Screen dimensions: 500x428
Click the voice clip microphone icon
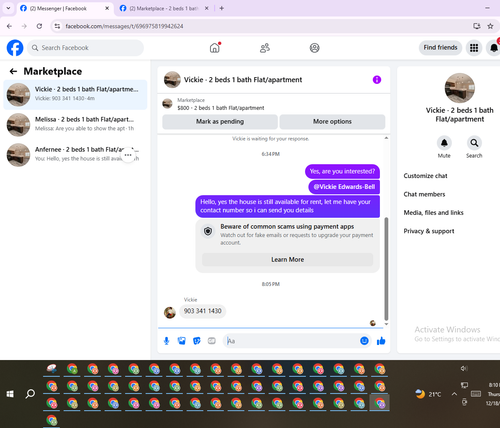point(166,341)
